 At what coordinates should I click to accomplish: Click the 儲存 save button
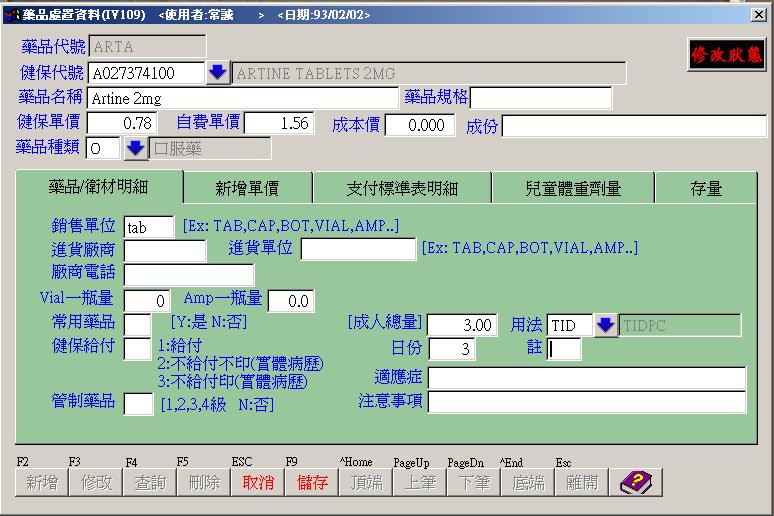click(x=312, y=482)
